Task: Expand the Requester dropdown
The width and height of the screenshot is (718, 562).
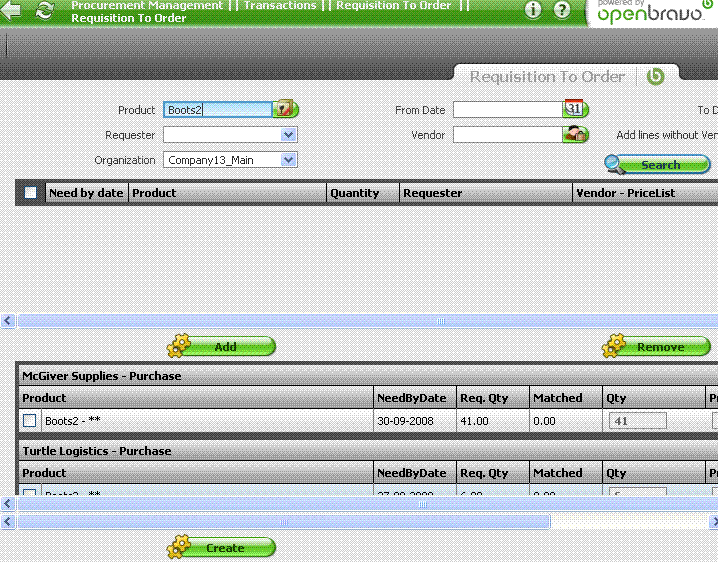Action: coord(288,135)
